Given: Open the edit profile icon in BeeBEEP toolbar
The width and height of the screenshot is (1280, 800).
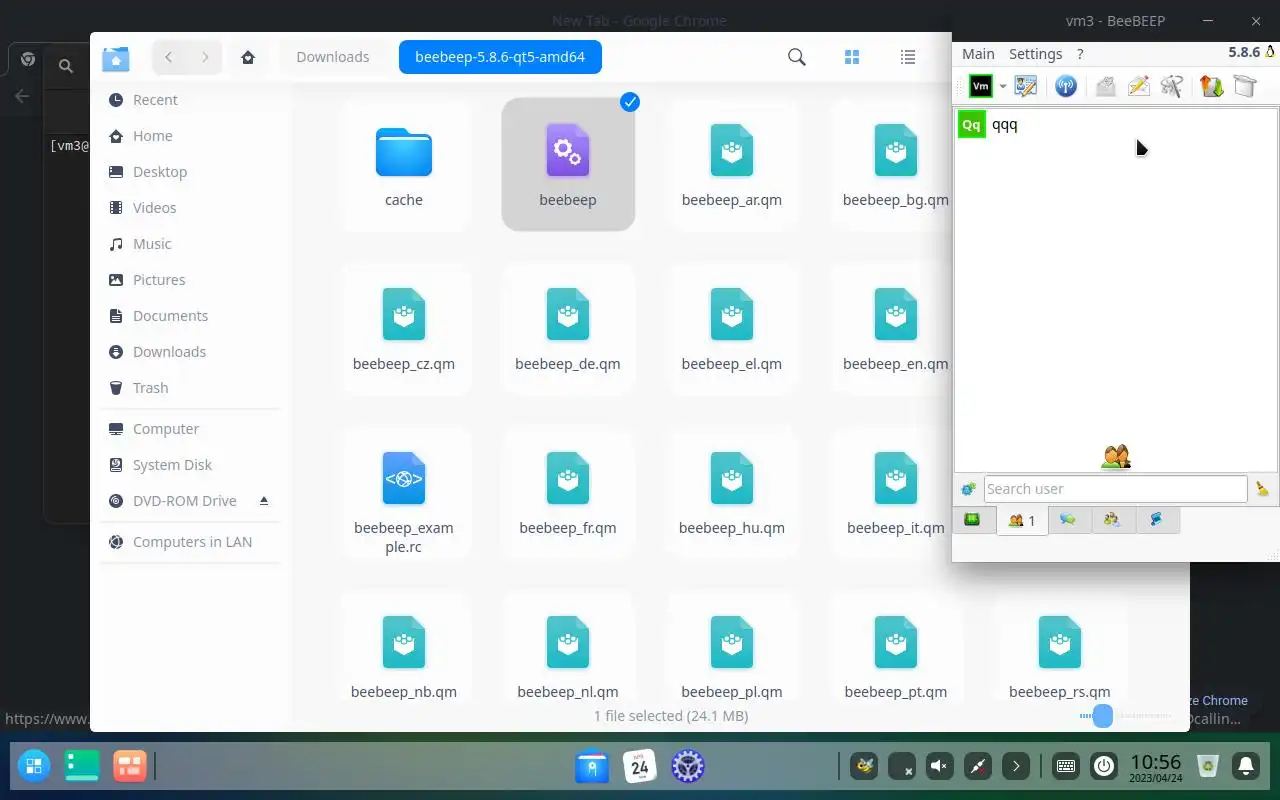Looking at the screenshot, I should point(1025,86).
